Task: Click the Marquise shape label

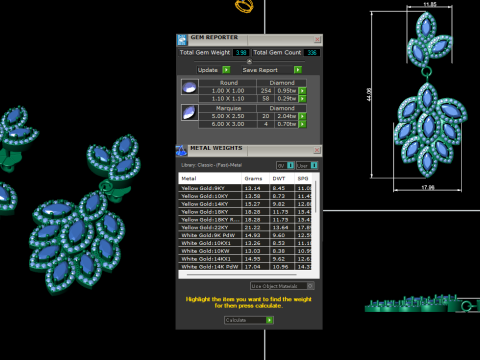Action: point(228,108)
